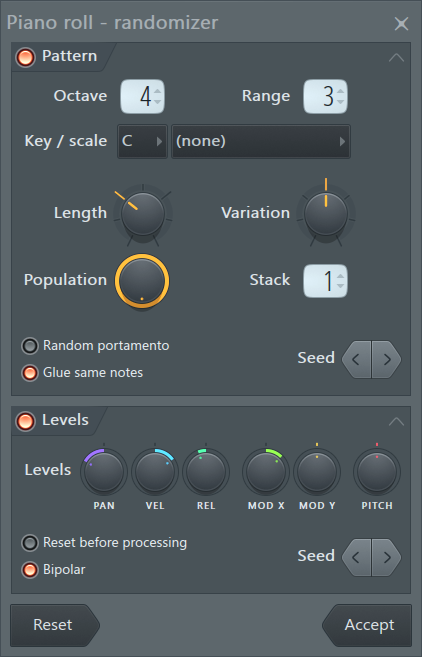Screen dimensions: 422x657
Task: Toggle the Pattern section enable light
Action: [x=25, y=57]
